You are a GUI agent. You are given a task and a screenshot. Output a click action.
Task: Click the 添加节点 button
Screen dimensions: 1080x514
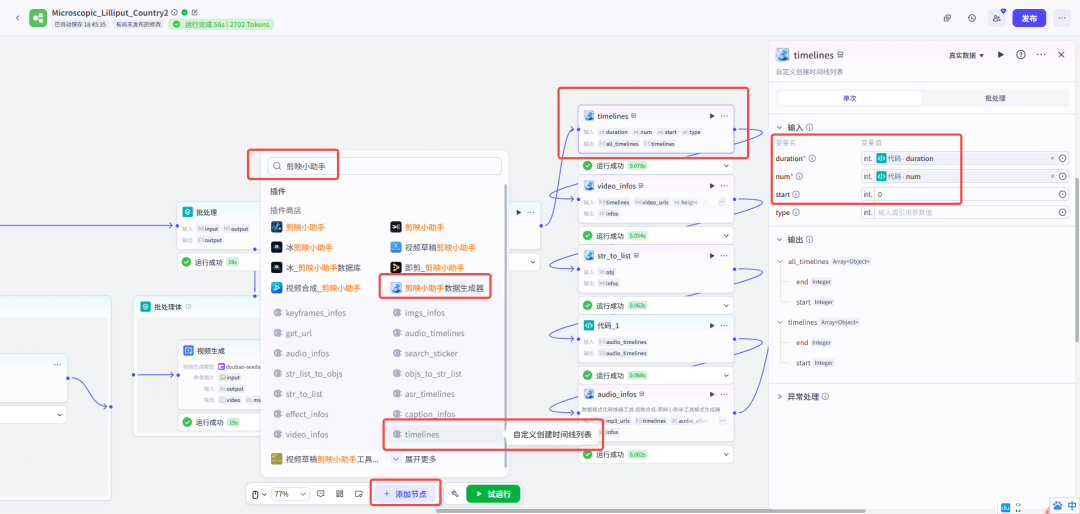pyautogui.click(x=405, y=494)
